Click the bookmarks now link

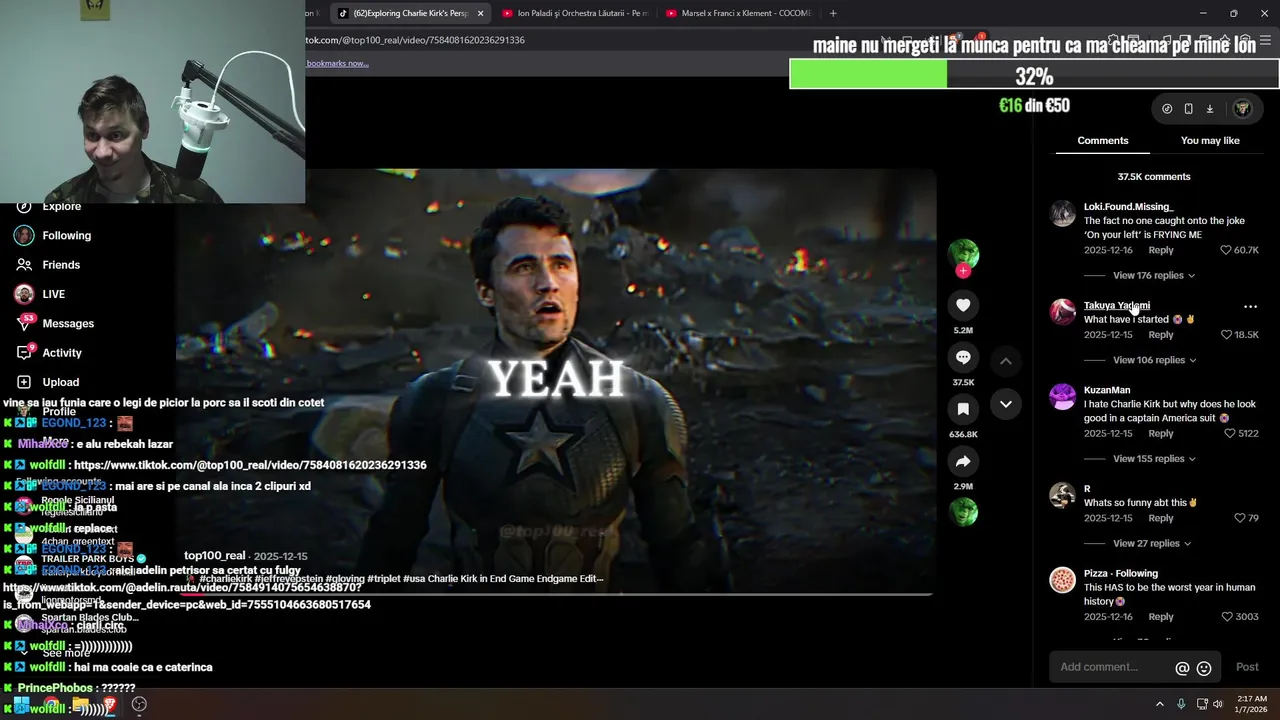tap(337, 63)
